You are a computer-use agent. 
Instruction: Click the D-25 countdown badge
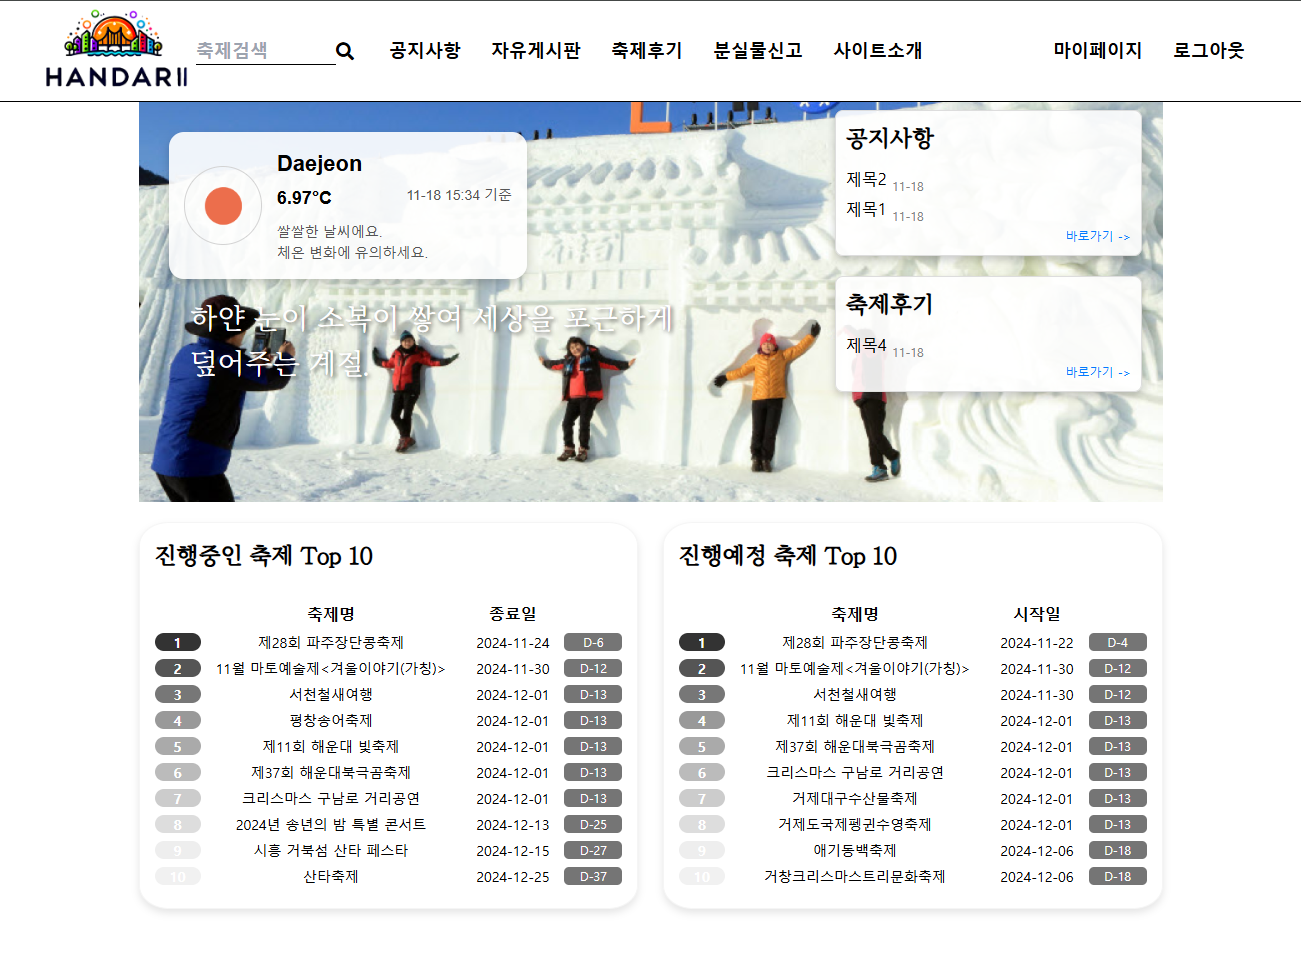coord(593,824)
